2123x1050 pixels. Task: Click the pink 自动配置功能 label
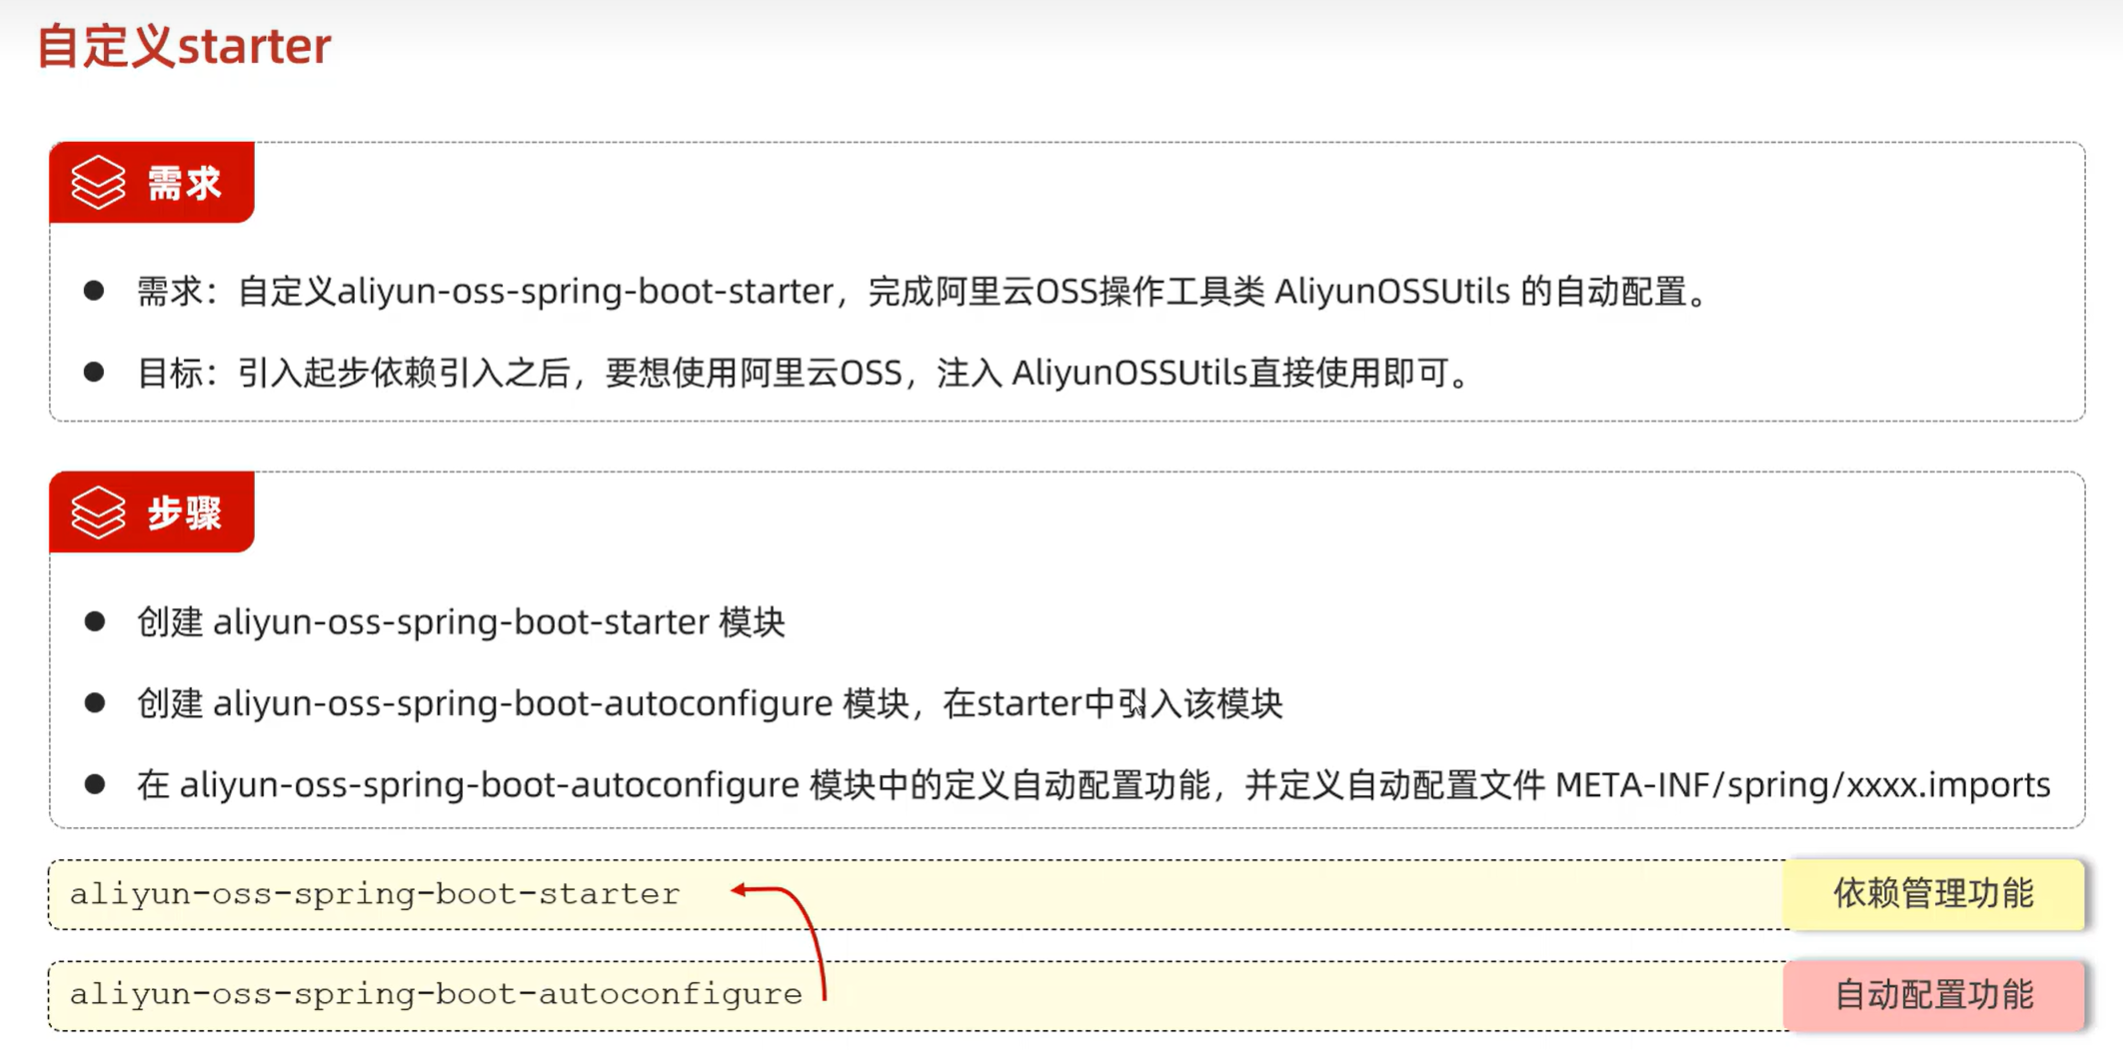pos(1933,995)
